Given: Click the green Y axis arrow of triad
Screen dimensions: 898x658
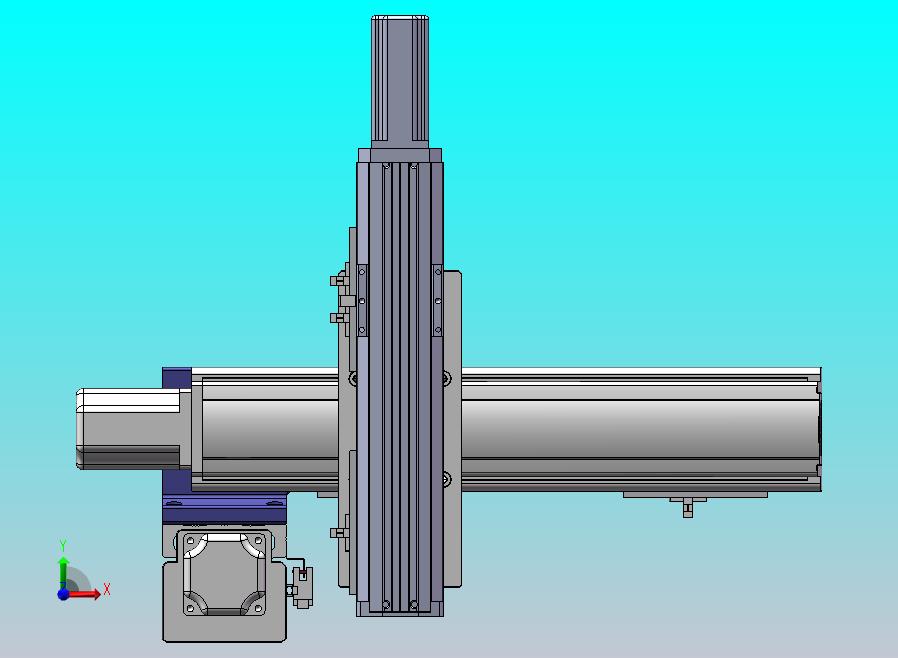Looking at the screenshot, I should [x=64, y=572].
